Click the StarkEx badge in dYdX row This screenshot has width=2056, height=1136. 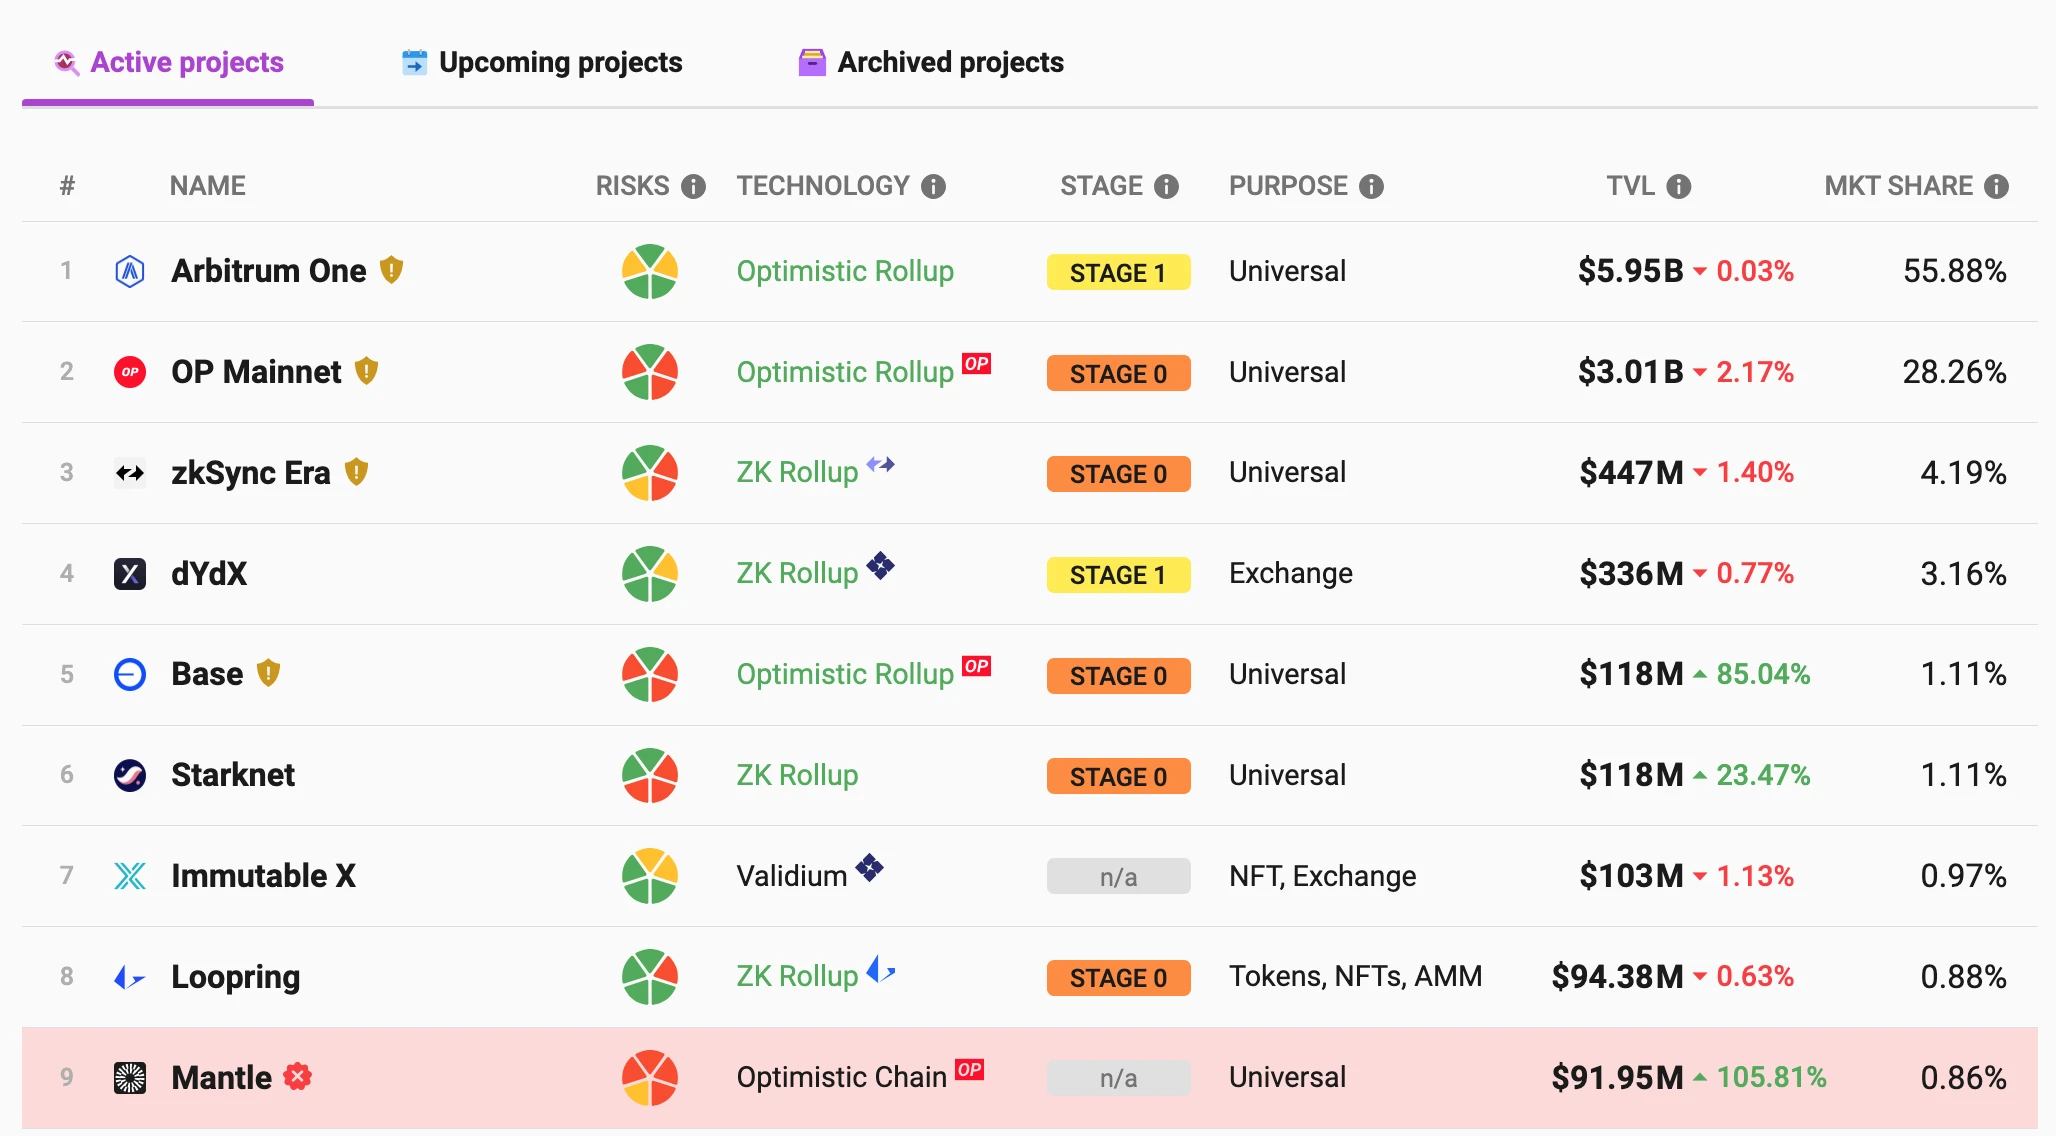click(x=880, y=566)
